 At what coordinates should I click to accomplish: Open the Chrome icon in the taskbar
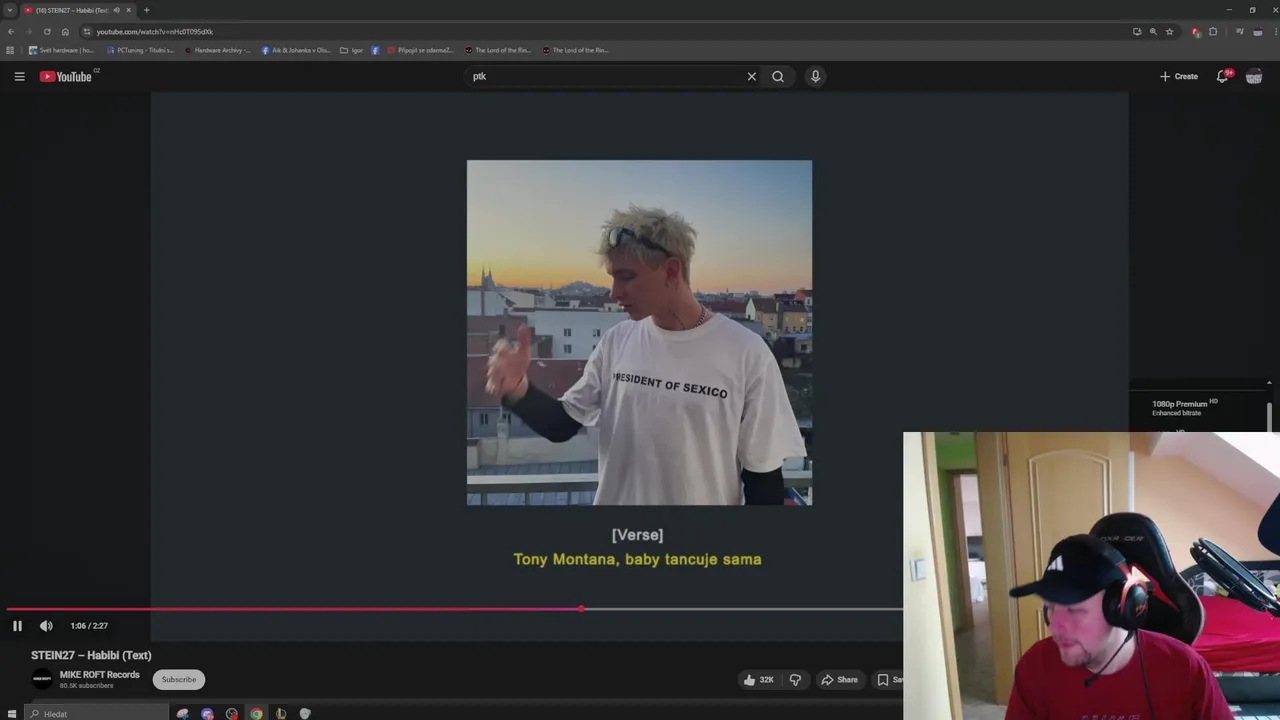click(x=256, y=714)
